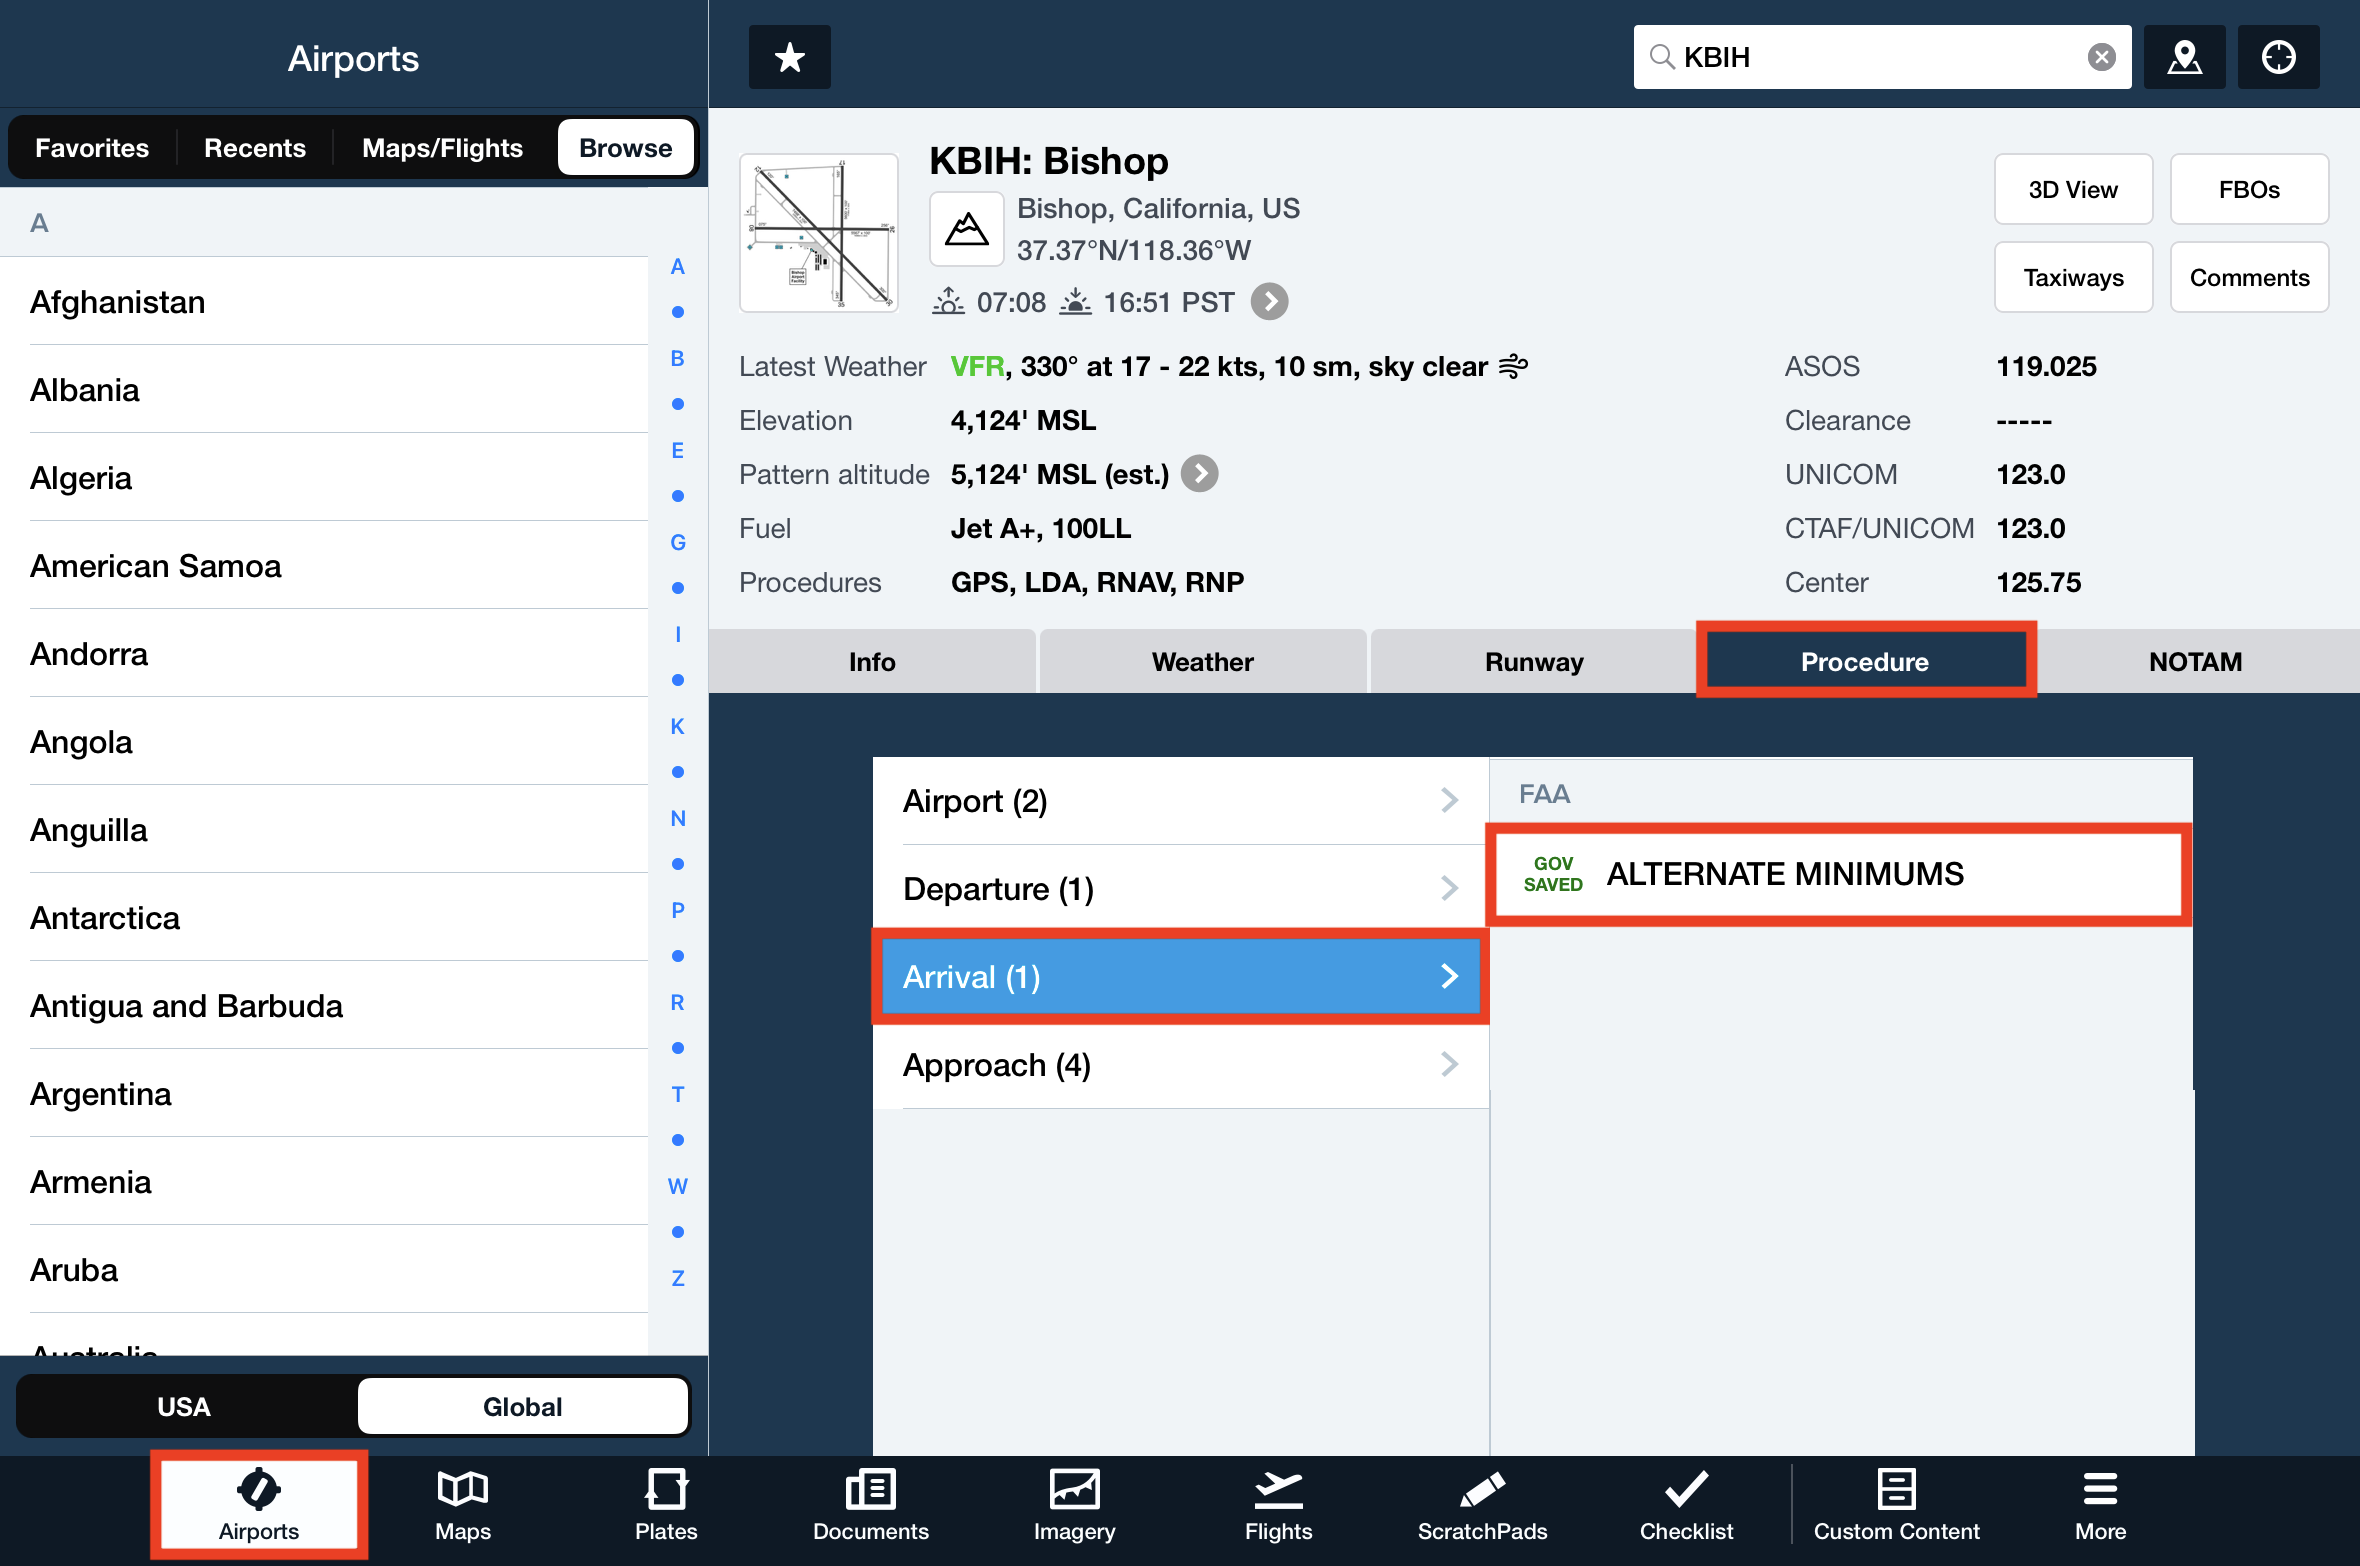Tap the favorite star button
This screenshot has width=2360, height=1566.
[x=790, y=57]
